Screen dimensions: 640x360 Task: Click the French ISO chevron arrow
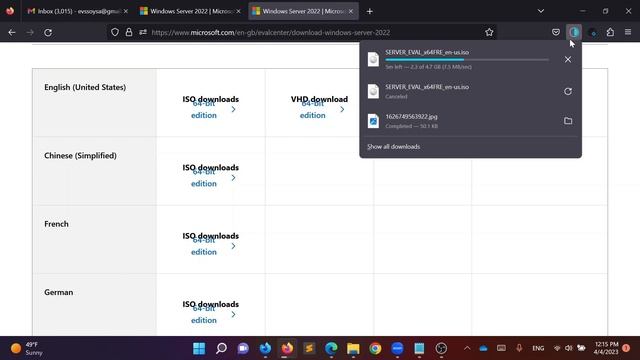[233, 246]
